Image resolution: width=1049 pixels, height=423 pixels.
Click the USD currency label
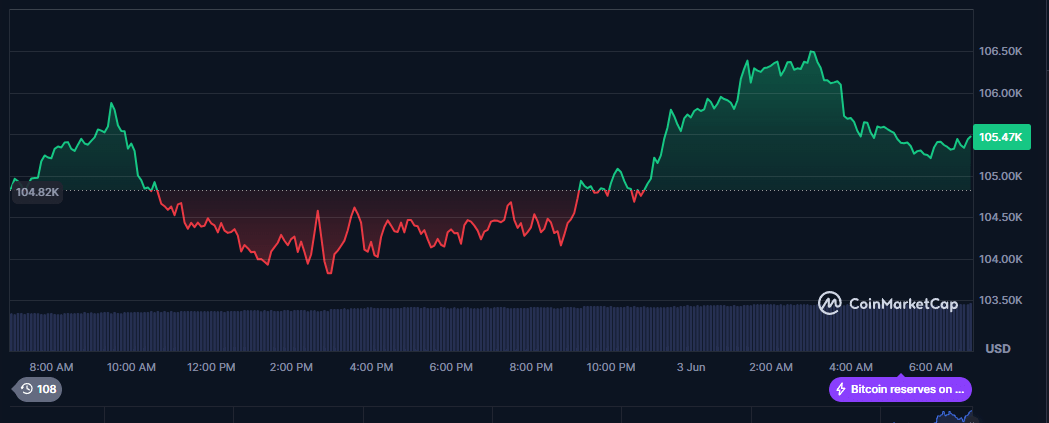point(997,348)
